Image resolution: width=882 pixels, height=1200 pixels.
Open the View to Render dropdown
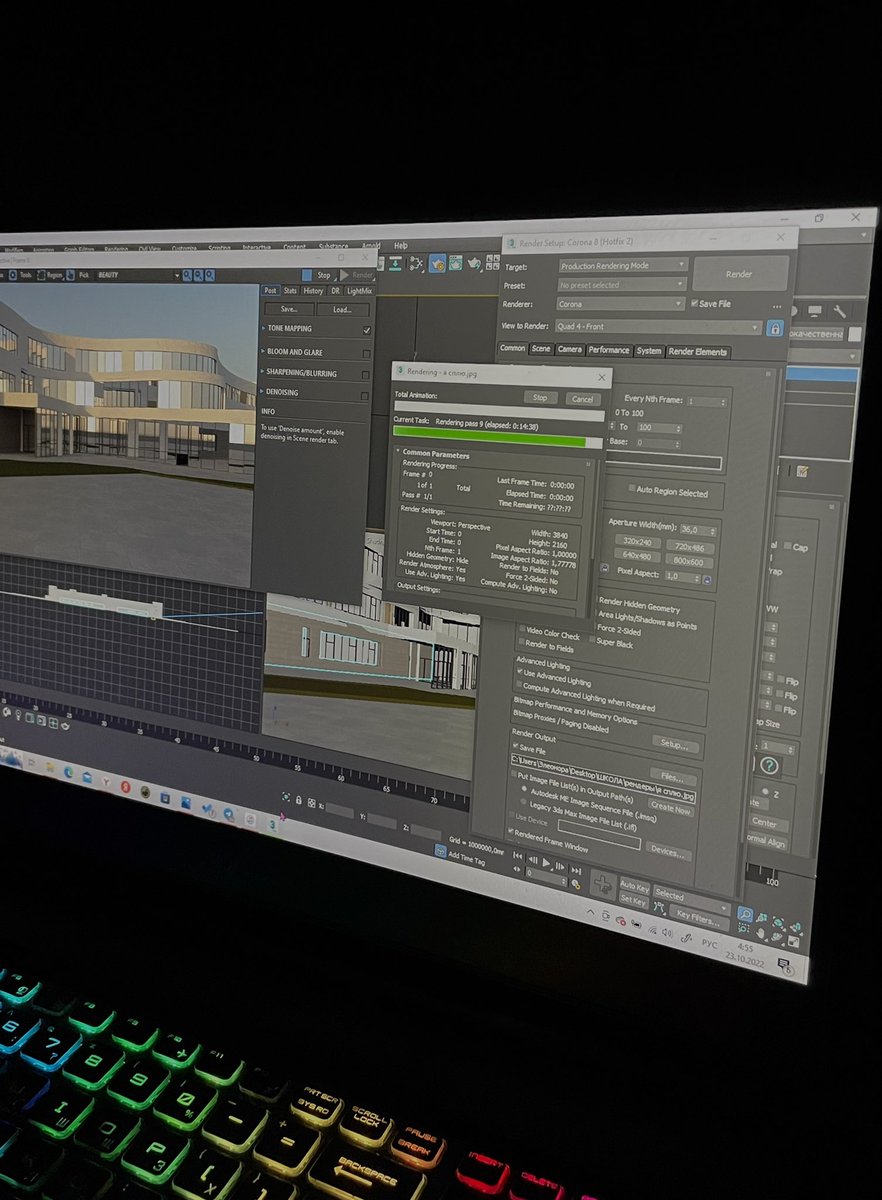(x=659, y=327)
